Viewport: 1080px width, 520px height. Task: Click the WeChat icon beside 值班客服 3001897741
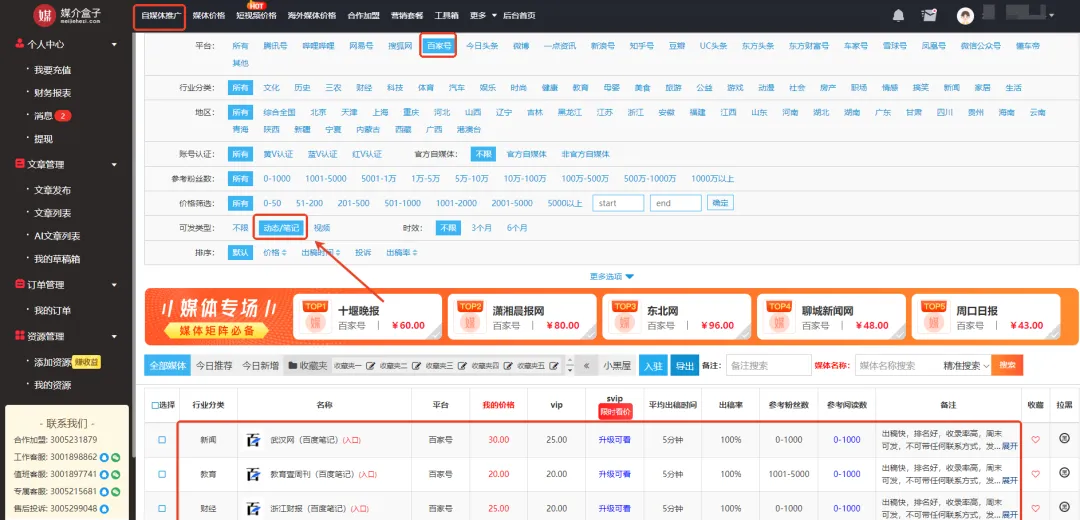(x=116, y=475)
